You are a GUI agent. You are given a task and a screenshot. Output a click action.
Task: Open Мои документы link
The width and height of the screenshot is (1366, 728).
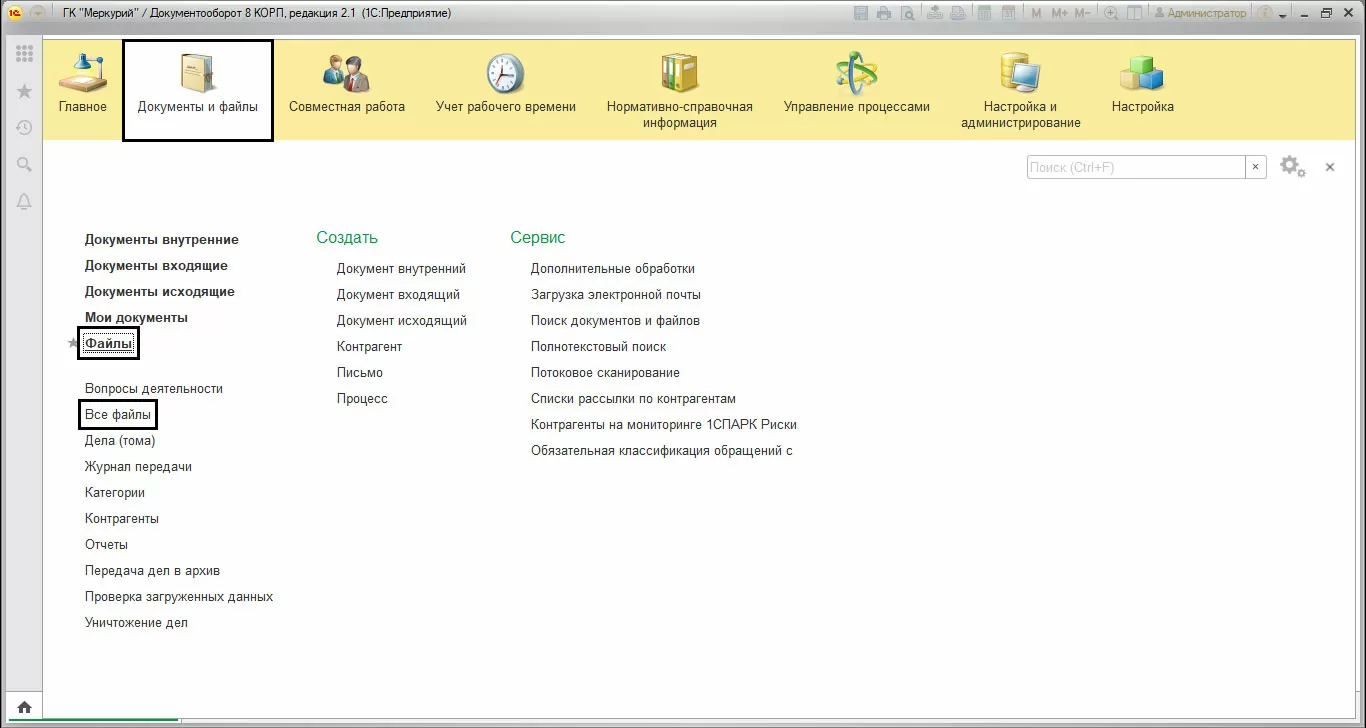136,318
